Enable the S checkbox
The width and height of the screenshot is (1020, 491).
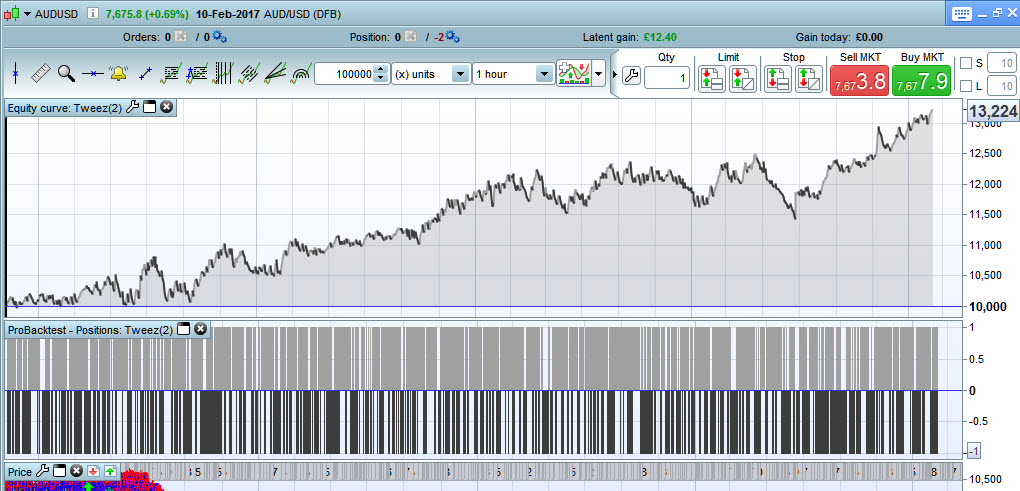tap(965, 63)
